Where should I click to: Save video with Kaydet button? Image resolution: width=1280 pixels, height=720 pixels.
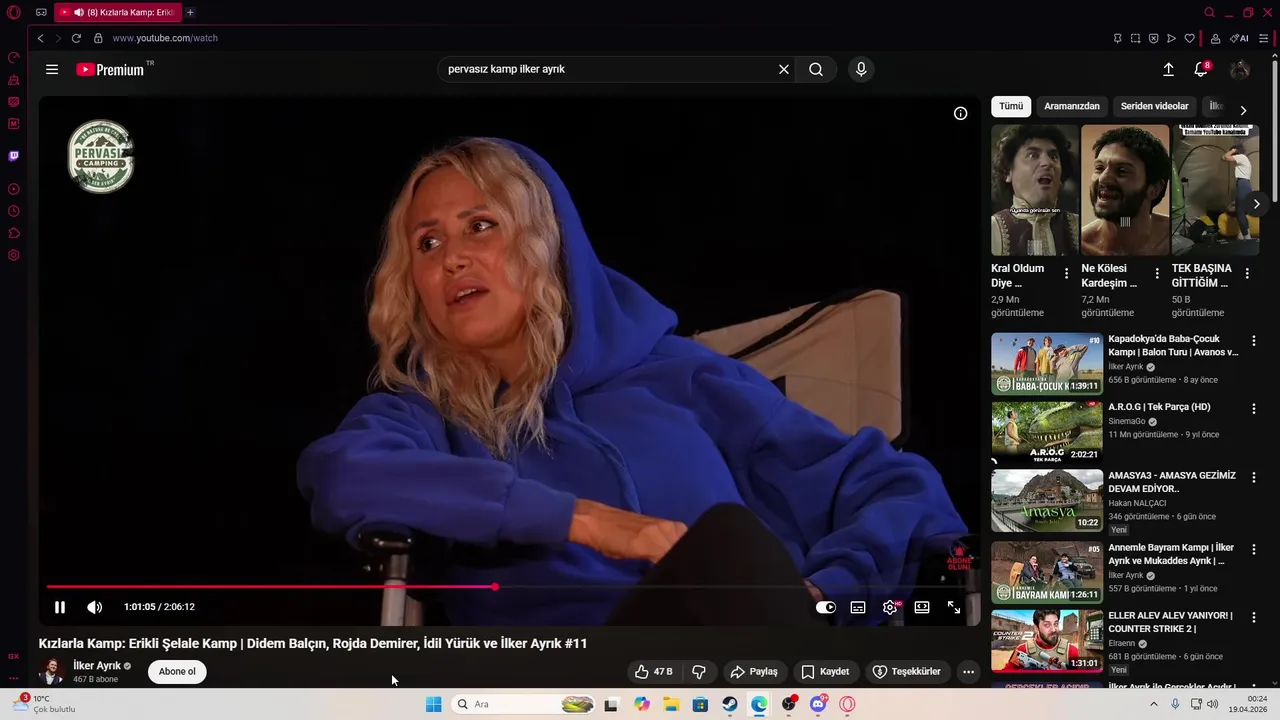point(825,672)
